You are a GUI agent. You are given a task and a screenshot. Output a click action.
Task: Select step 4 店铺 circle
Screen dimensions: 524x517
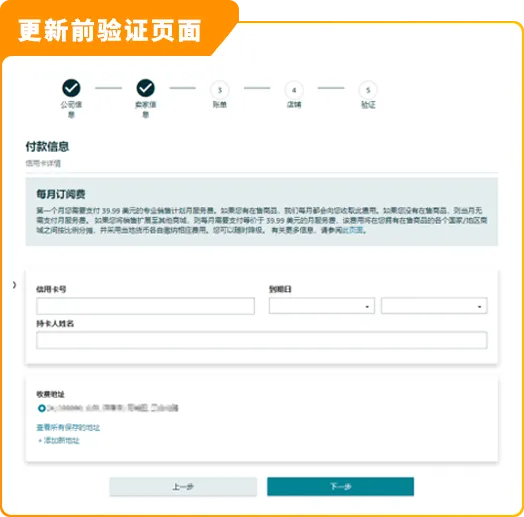[x=294, y=90]
